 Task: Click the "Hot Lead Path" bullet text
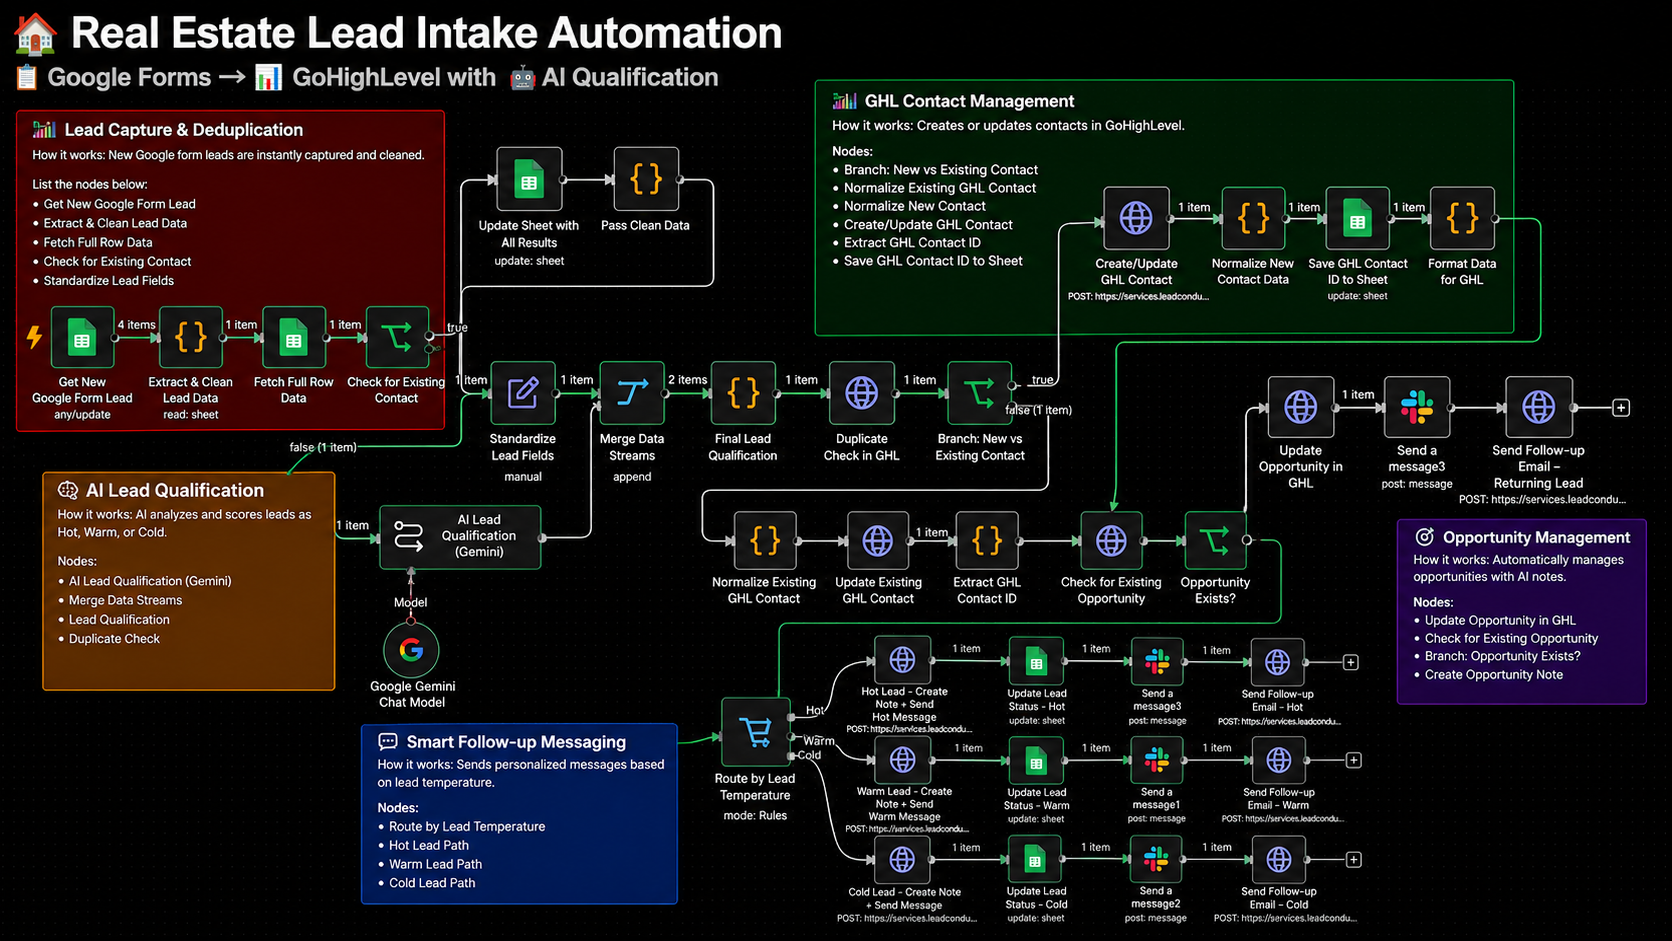click(x=428, y=845)
